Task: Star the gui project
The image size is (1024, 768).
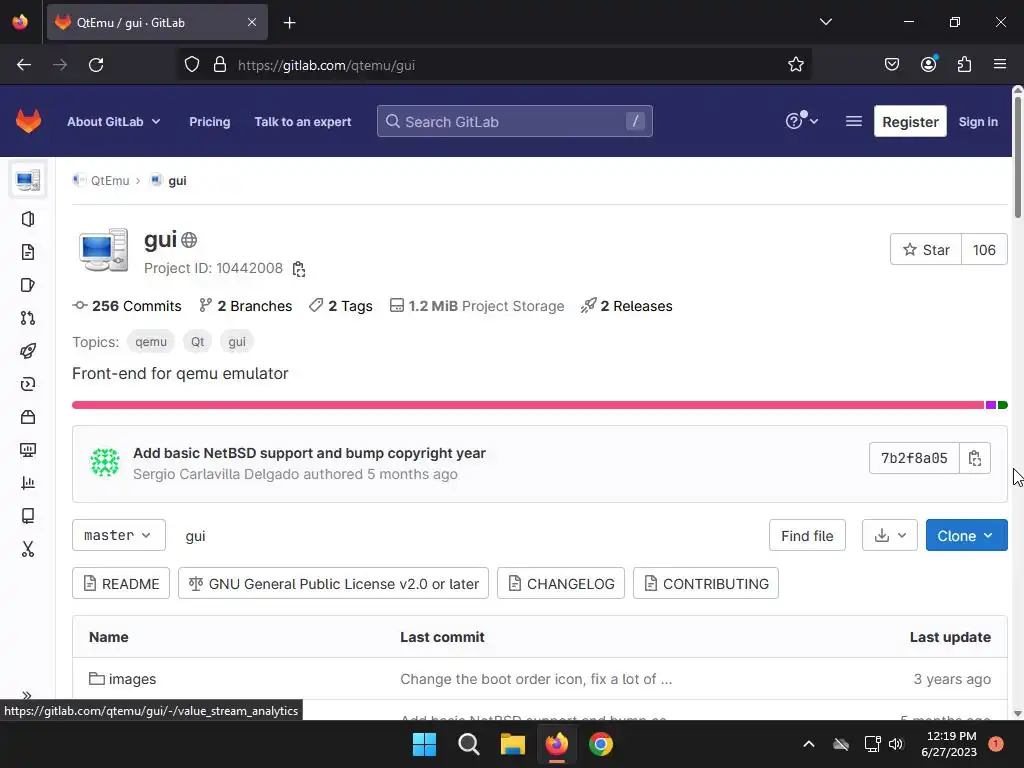Action: click(925, 249)
